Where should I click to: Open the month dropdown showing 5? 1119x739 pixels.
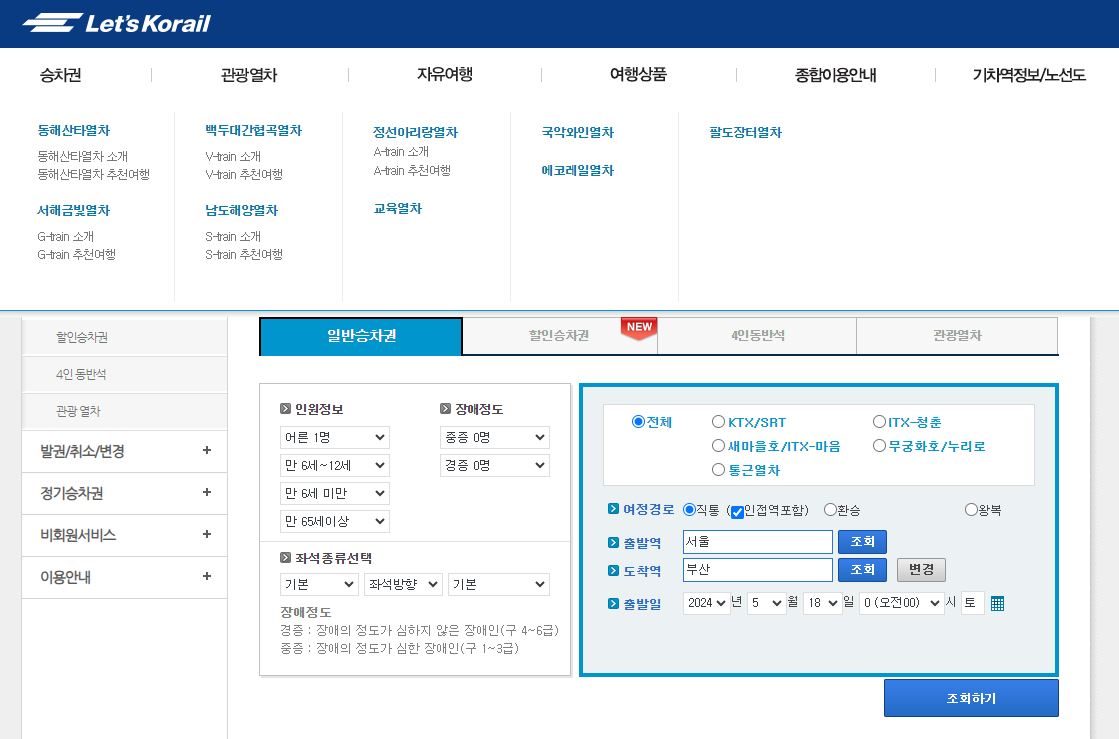(766, 603)
